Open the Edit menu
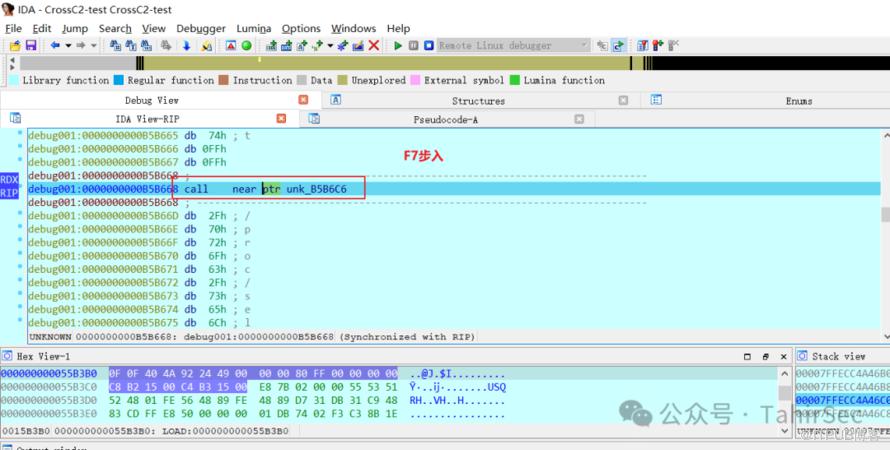 pyautogui.click(x=42, y=28)
